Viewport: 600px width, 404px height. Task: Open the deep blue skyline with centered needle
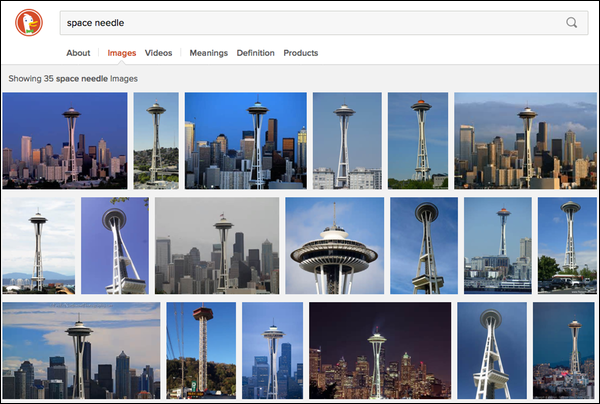pos(245,141)
